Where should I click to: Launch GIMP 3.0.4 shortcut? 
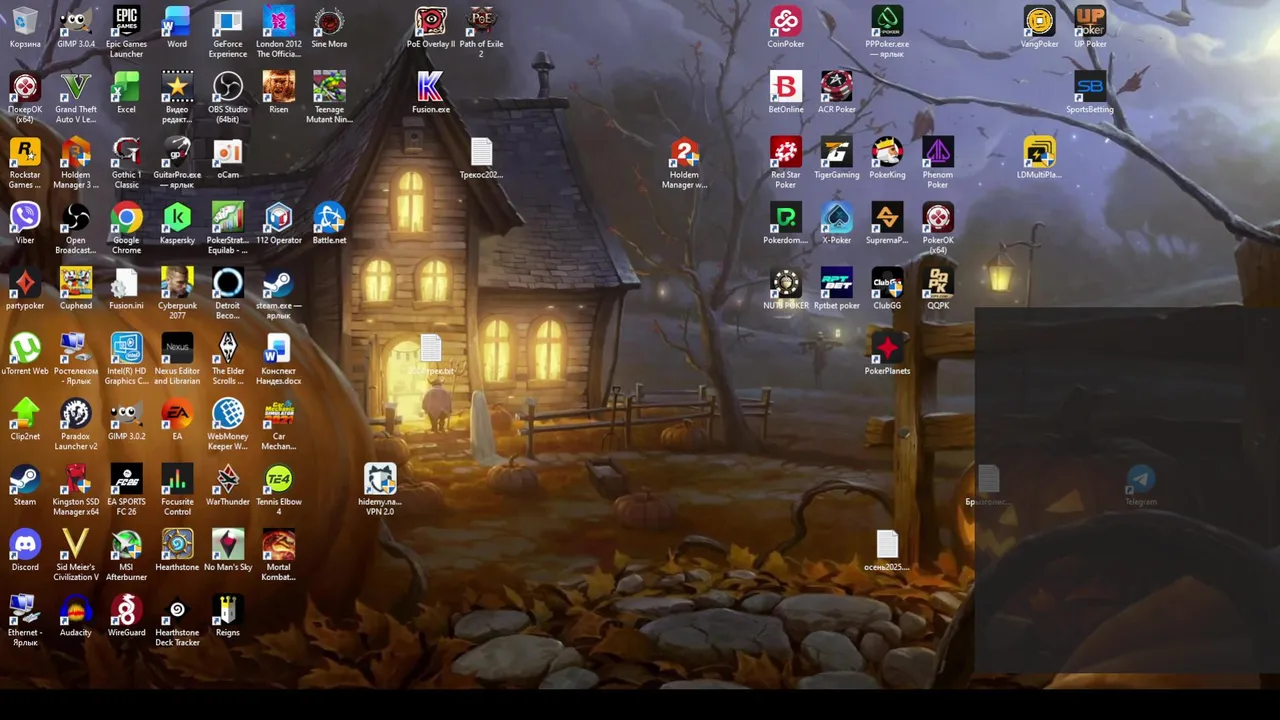76,27
